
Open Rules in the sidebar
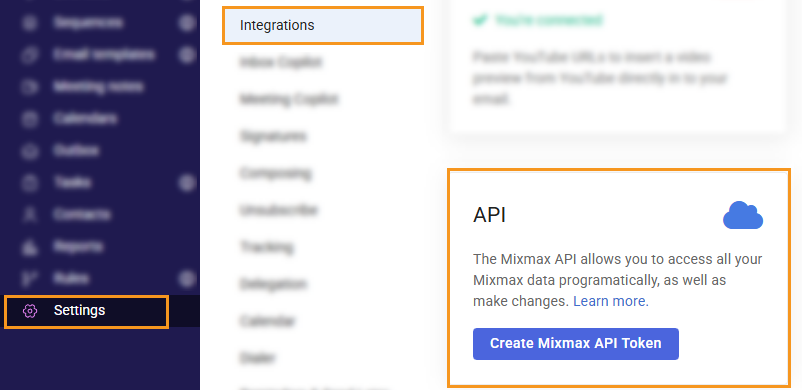(x=71, y=278)
